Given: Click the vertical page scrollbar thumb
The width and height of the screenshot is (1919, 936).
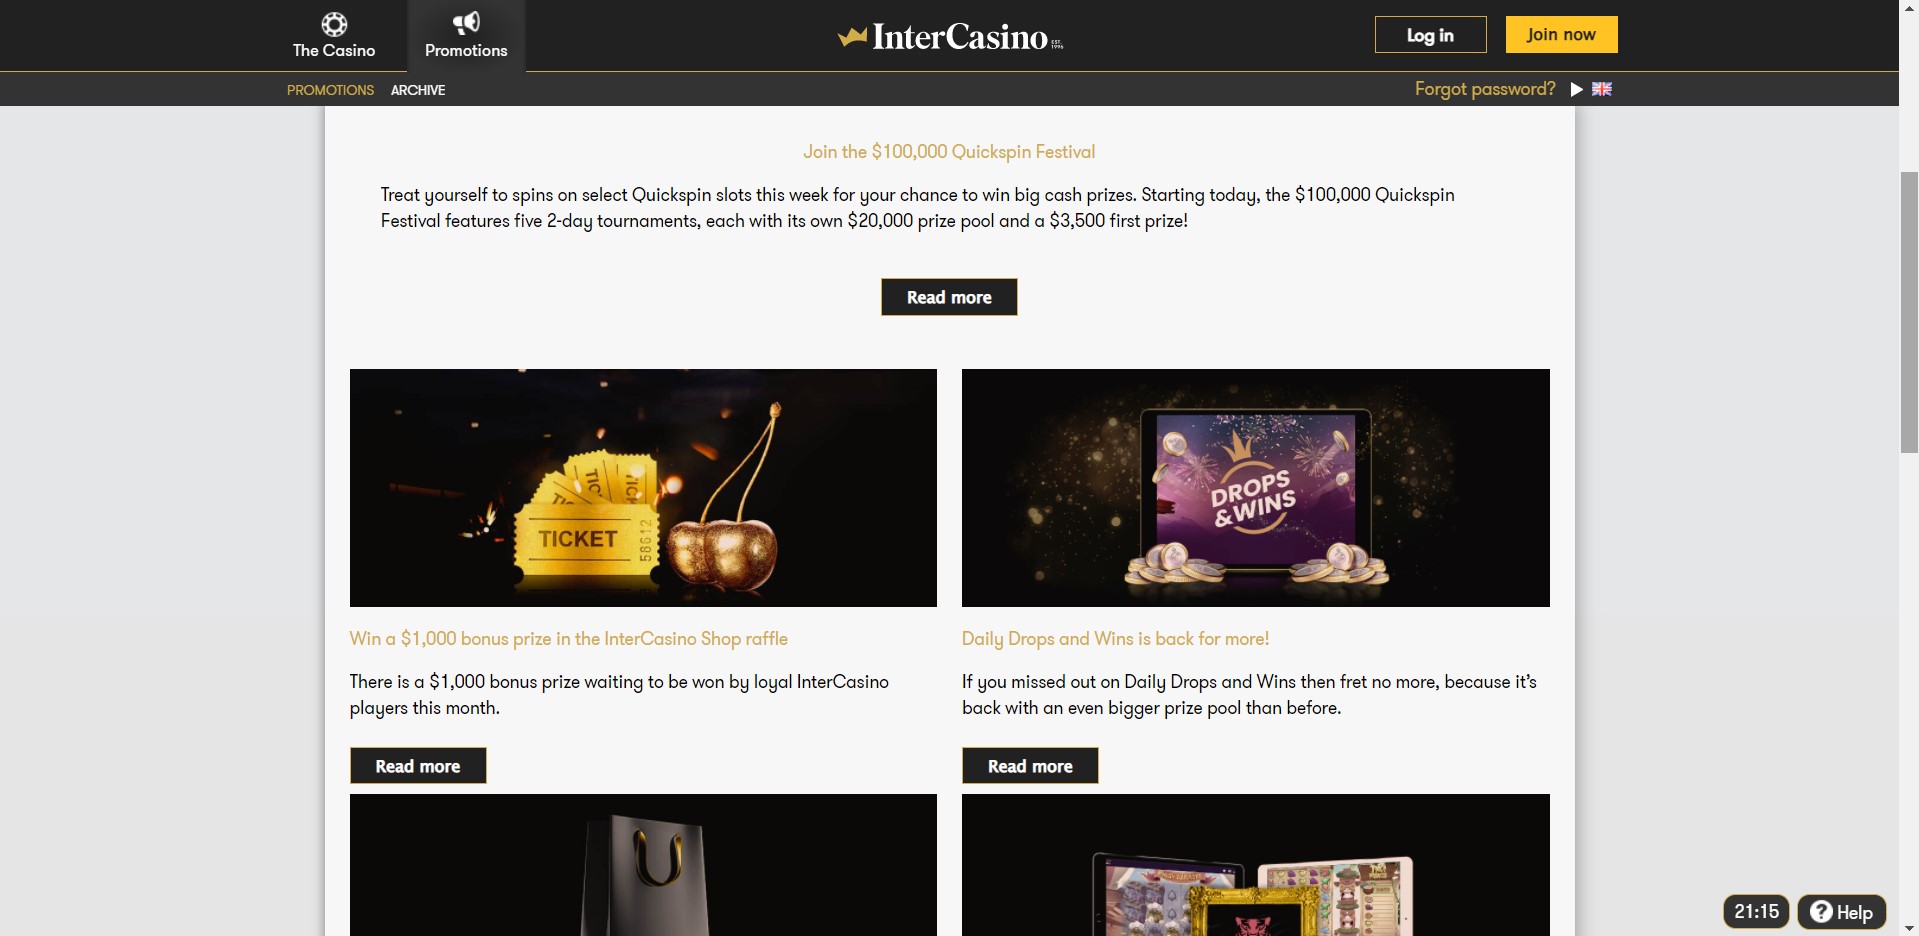Looking at the screenshot, I should click(1909, 313).
